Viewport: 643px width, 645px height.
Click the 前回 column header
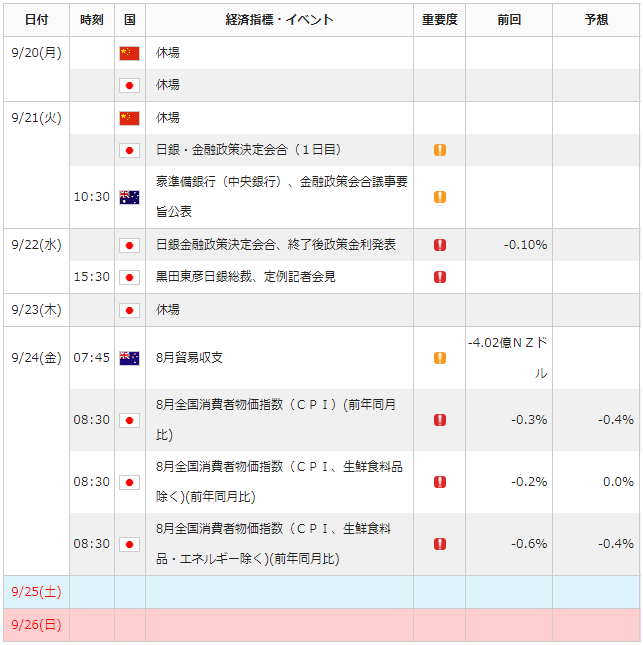(x=509, y=20)
